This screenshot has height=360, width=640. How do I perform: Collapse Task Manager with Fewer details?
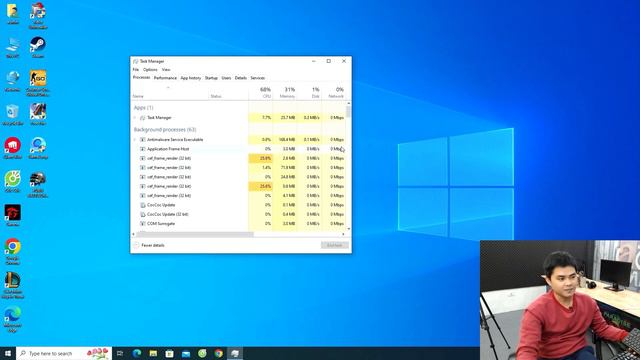tap(149, 245)
